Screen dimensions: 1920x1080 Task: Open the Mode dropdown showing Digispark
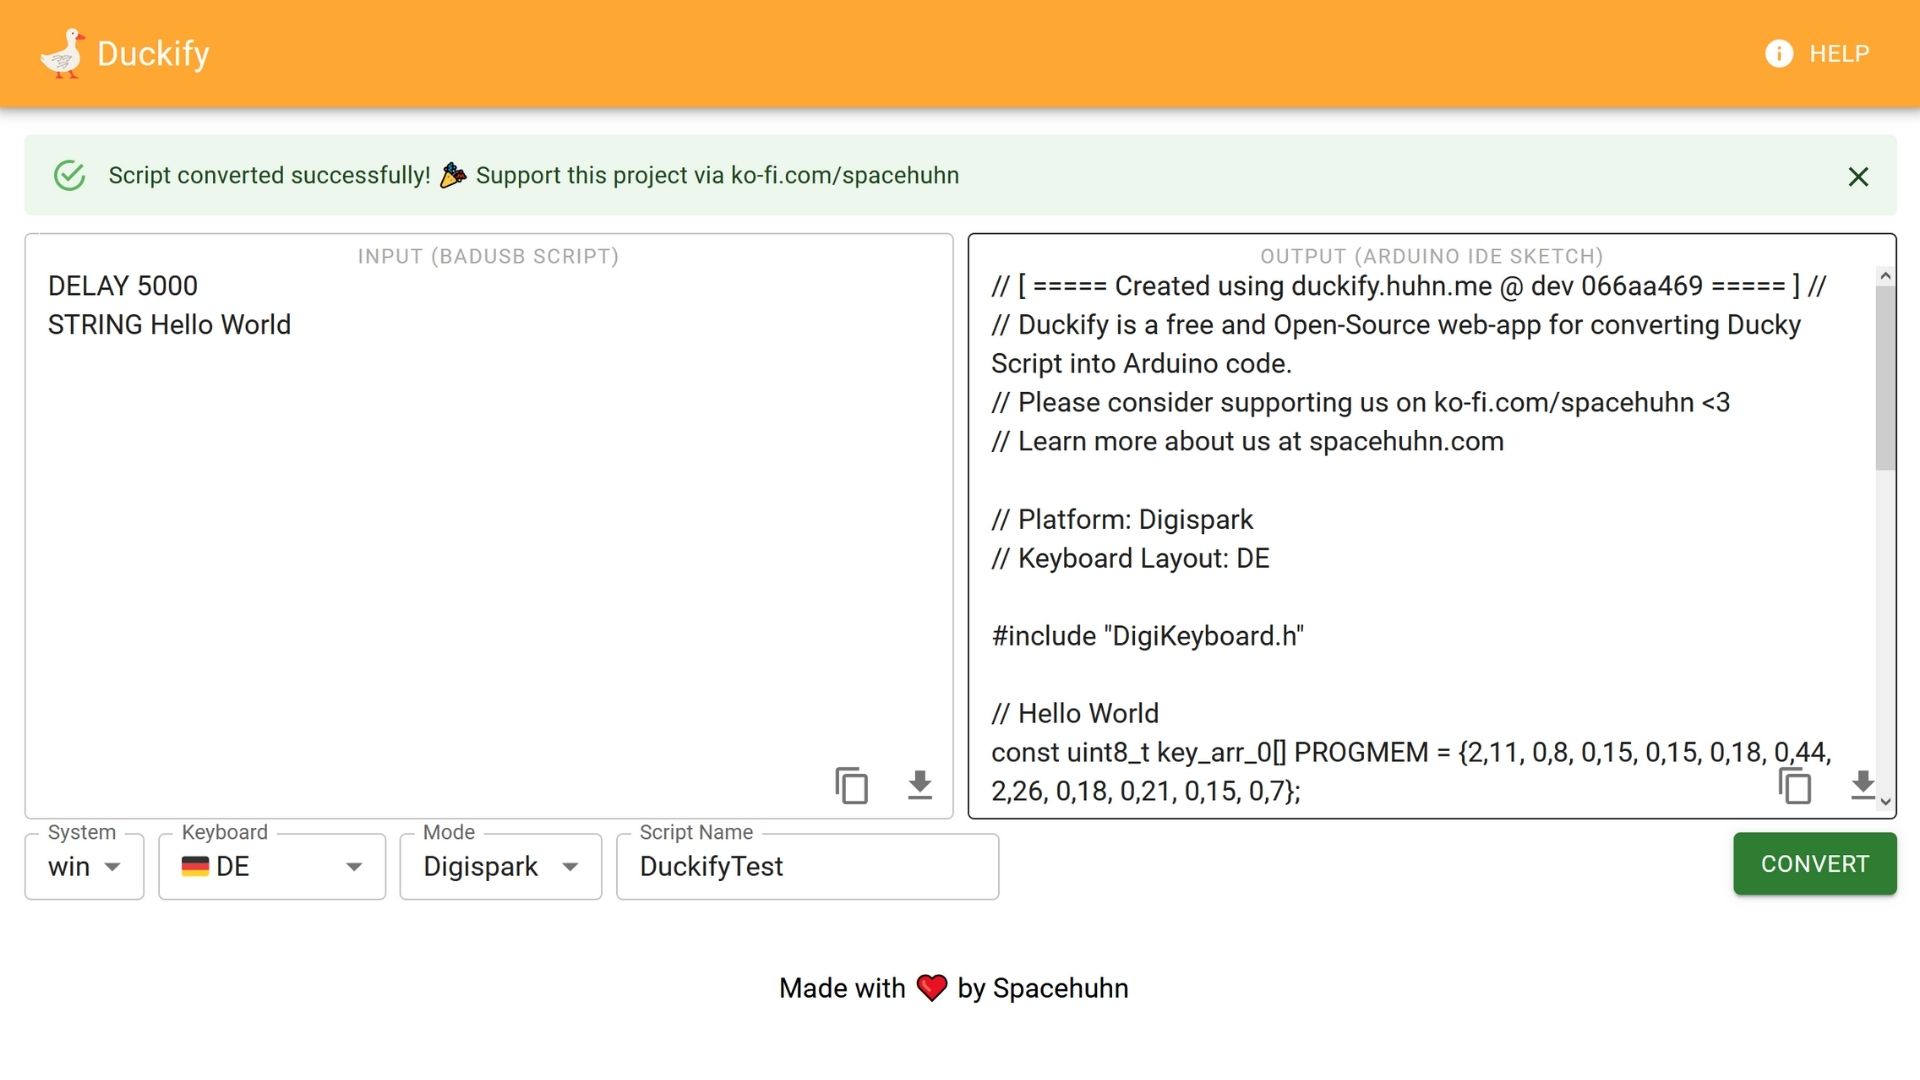(501, 866)
